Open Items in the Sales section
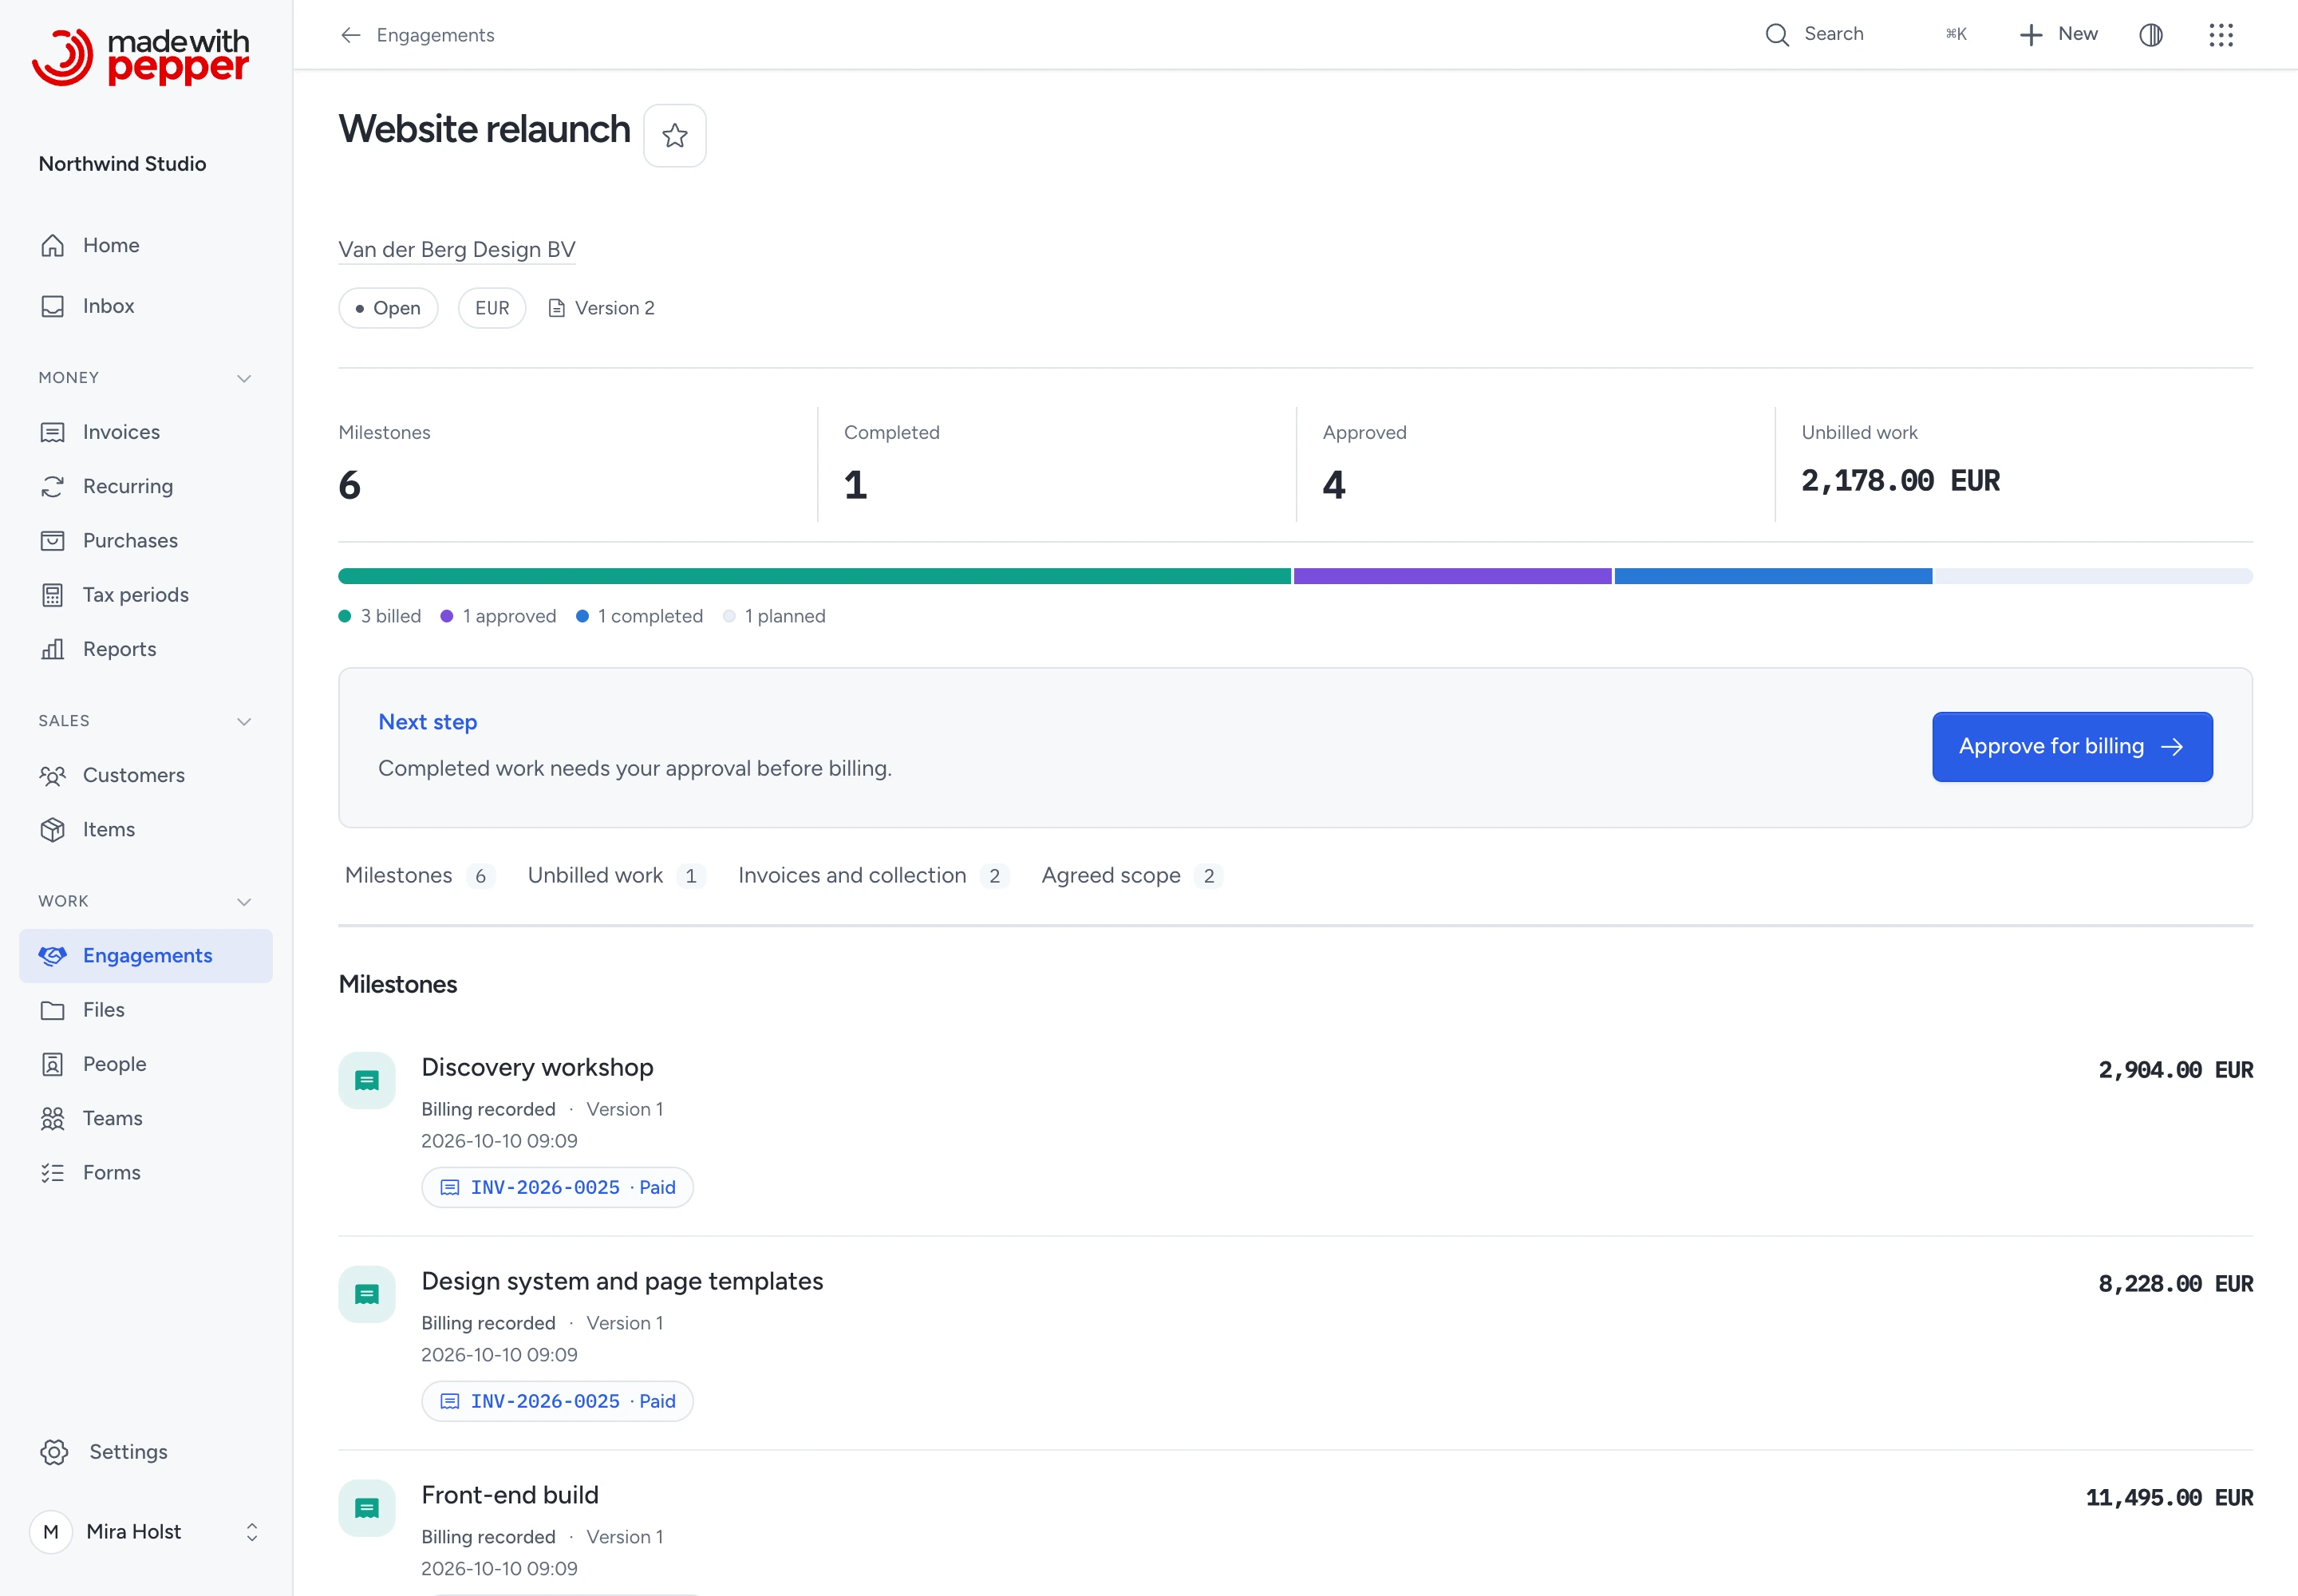 pyautogui.click(x=146, y=829)
